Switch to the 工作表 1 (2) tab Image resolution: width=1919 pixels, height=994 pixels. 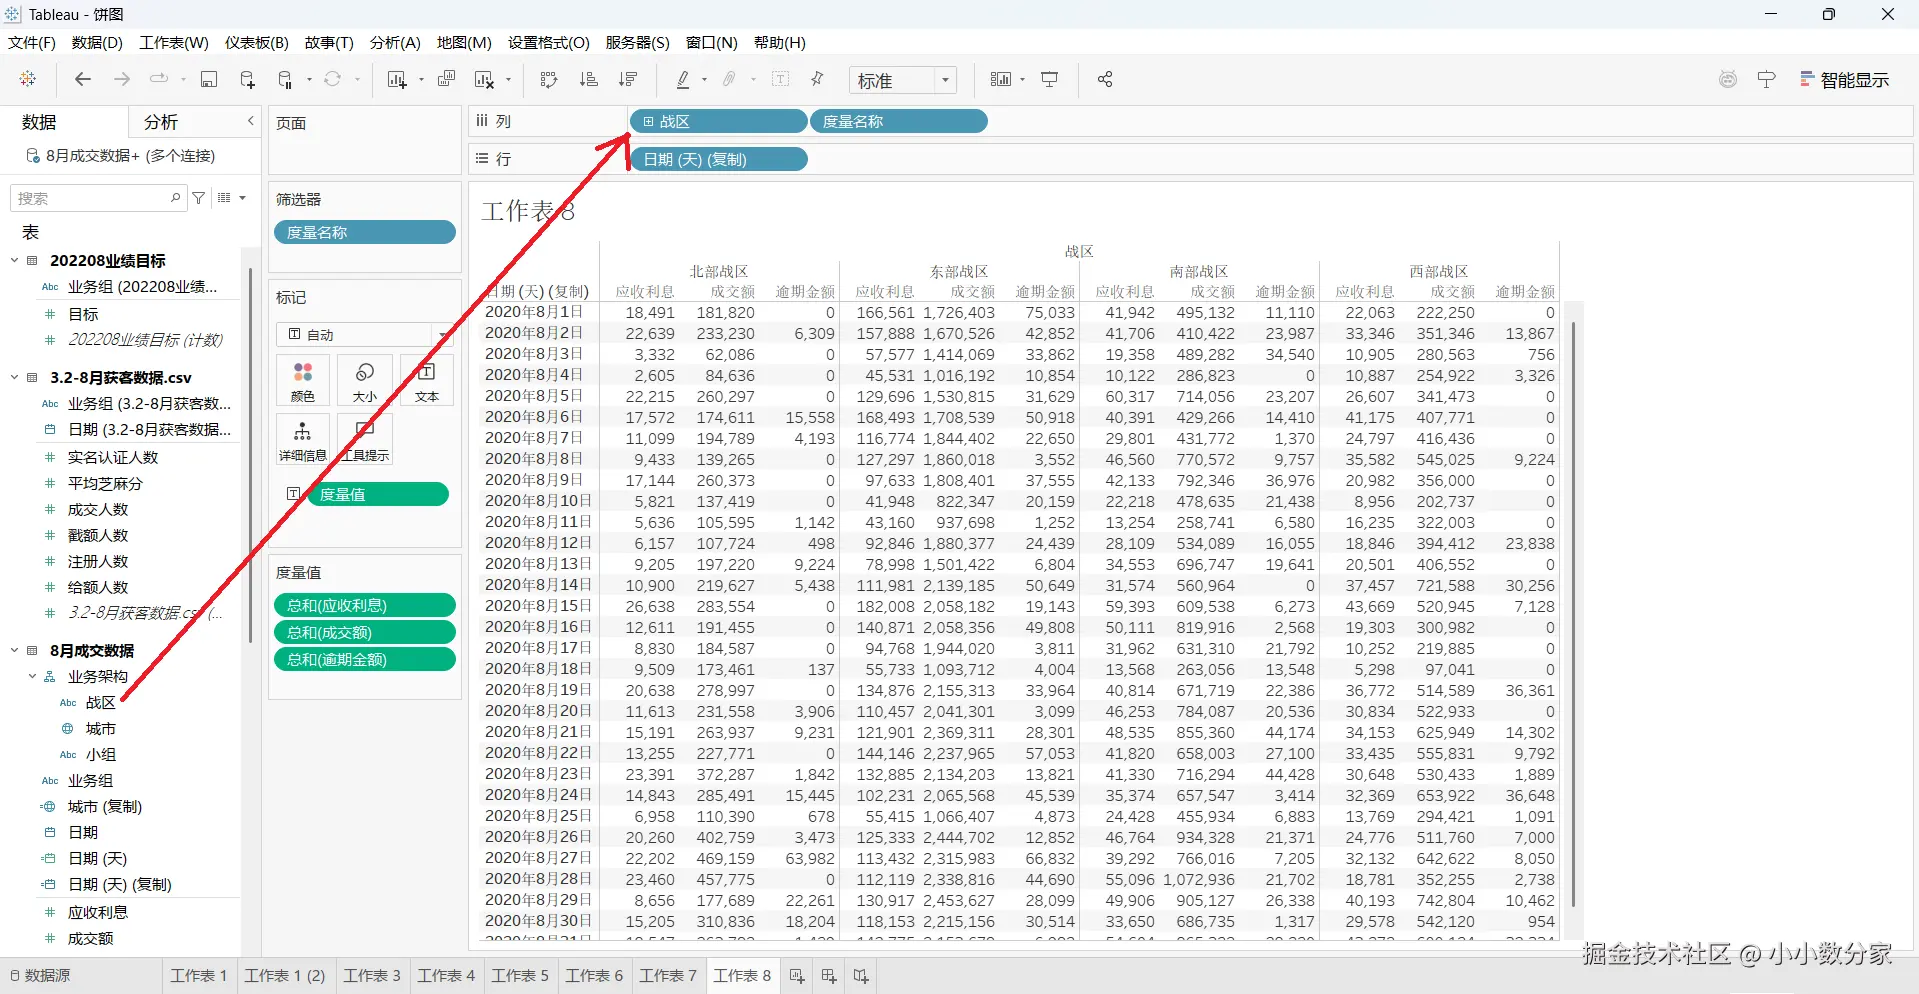point(285,976)
